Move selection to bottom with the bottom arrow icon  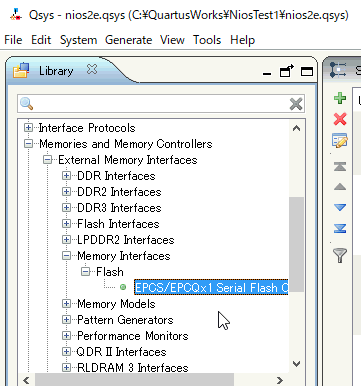340,228
